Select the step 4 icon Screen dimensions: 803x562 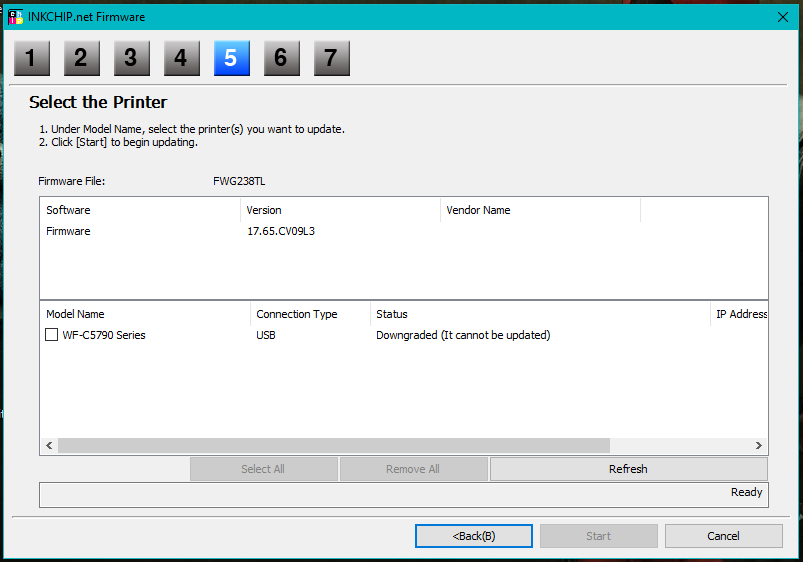point(181,59)
